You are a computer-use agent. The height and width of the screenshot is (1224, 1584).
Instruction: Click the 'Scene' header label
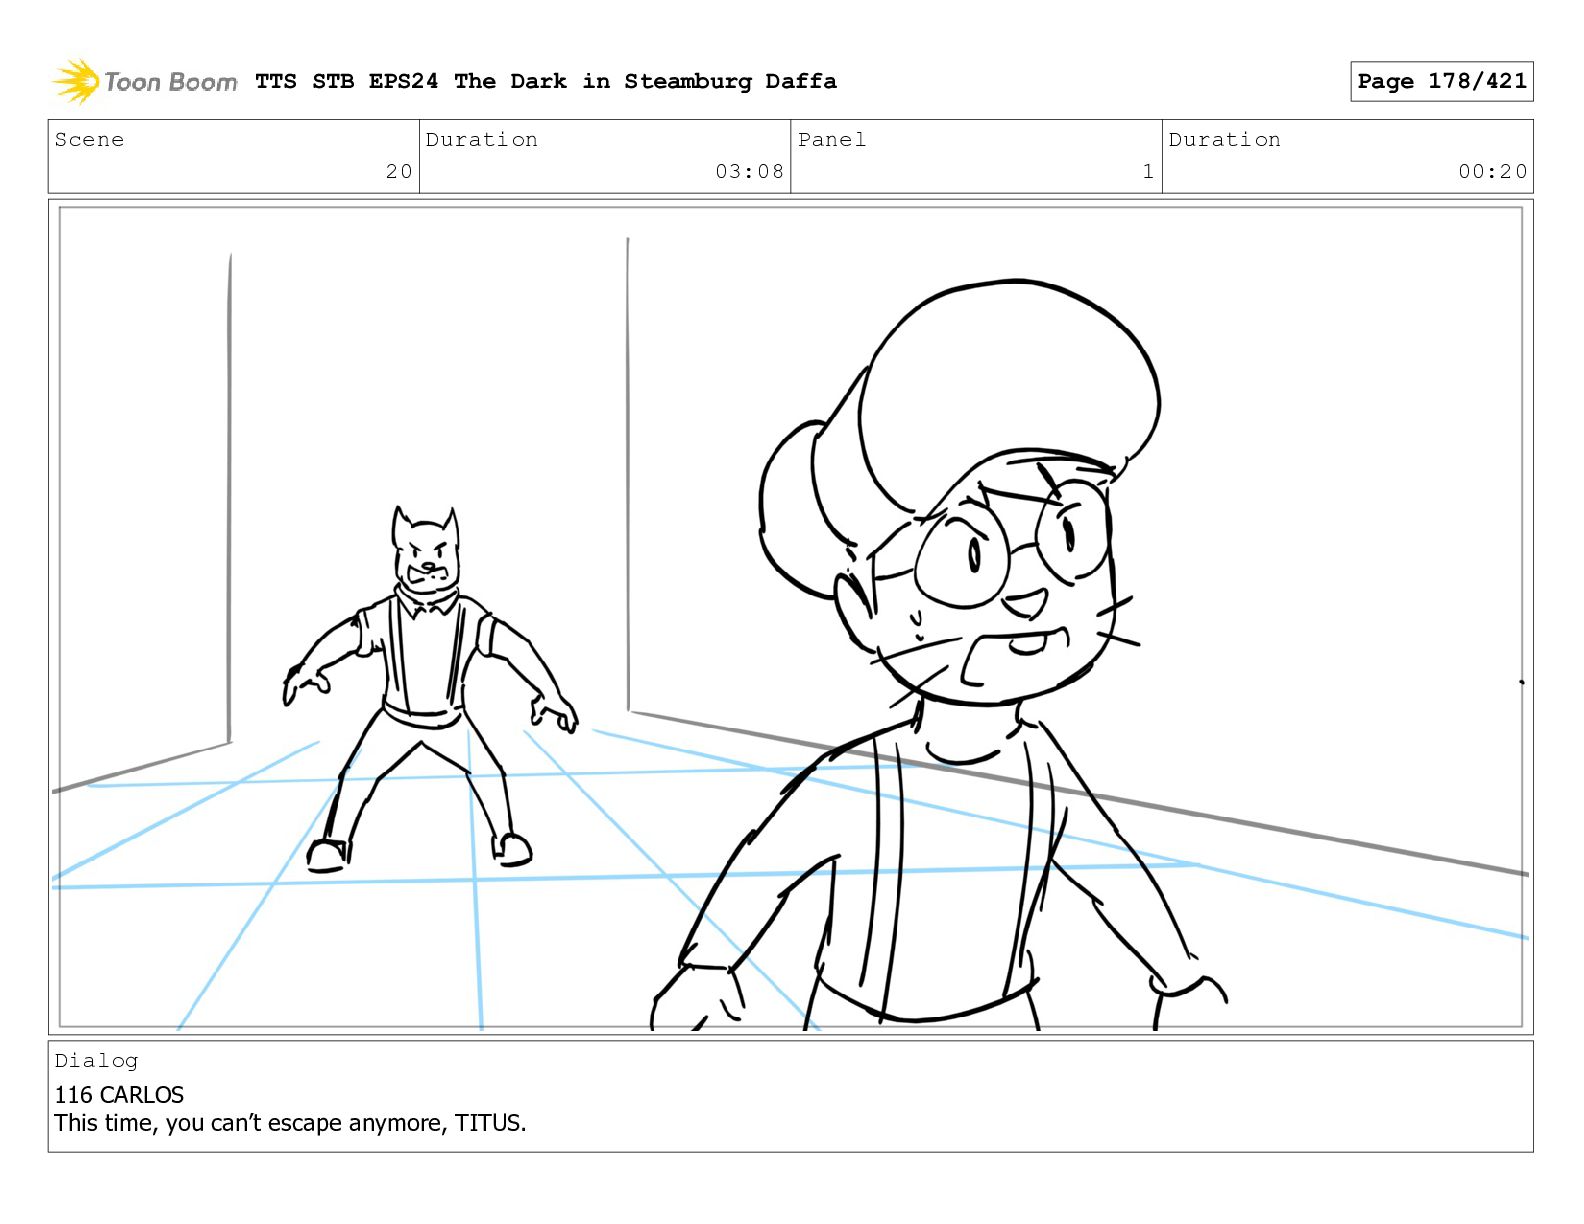[90, 140]
